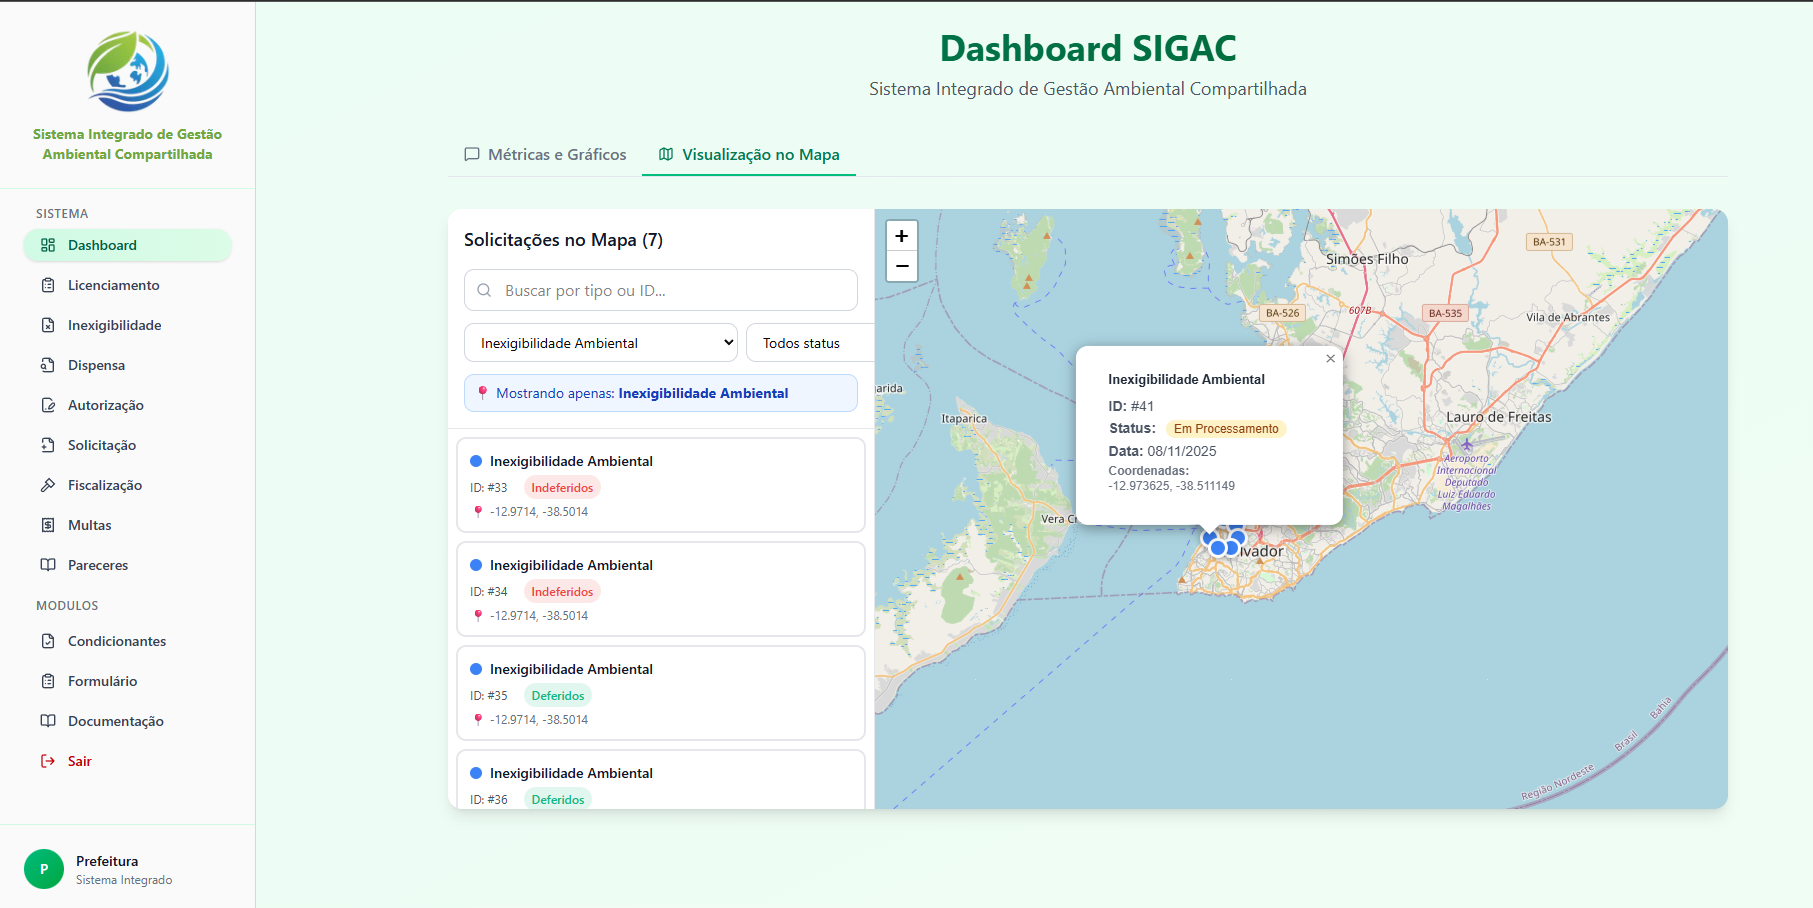Open the Inexigibilidade Ambiental filter dropdown
This screenshot has height=908, width=1813.
click(600, 342)
